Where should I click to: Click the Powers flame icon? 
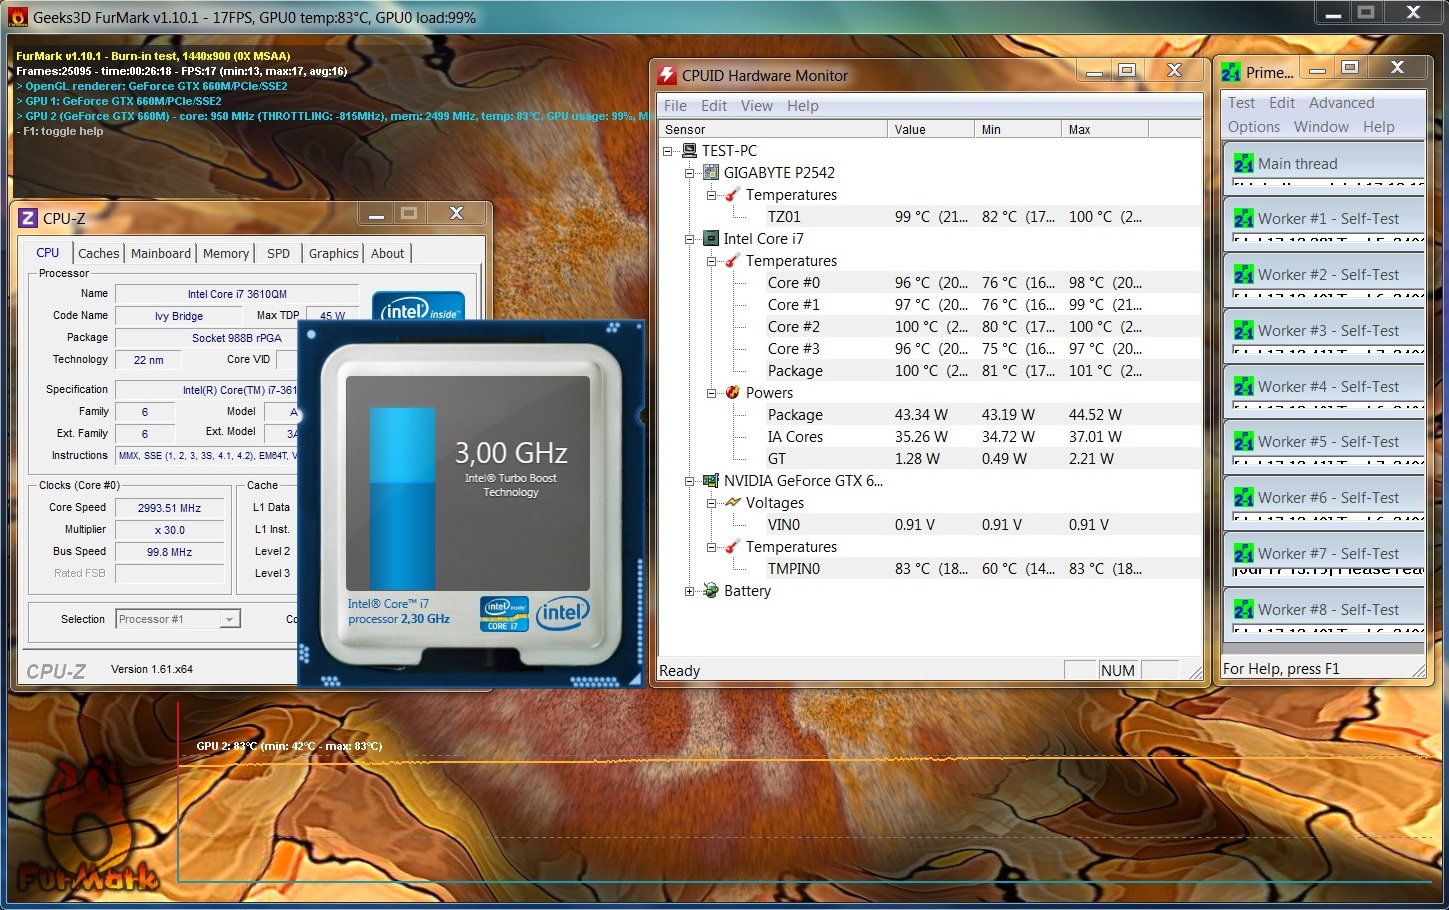[x=733, y=393]
